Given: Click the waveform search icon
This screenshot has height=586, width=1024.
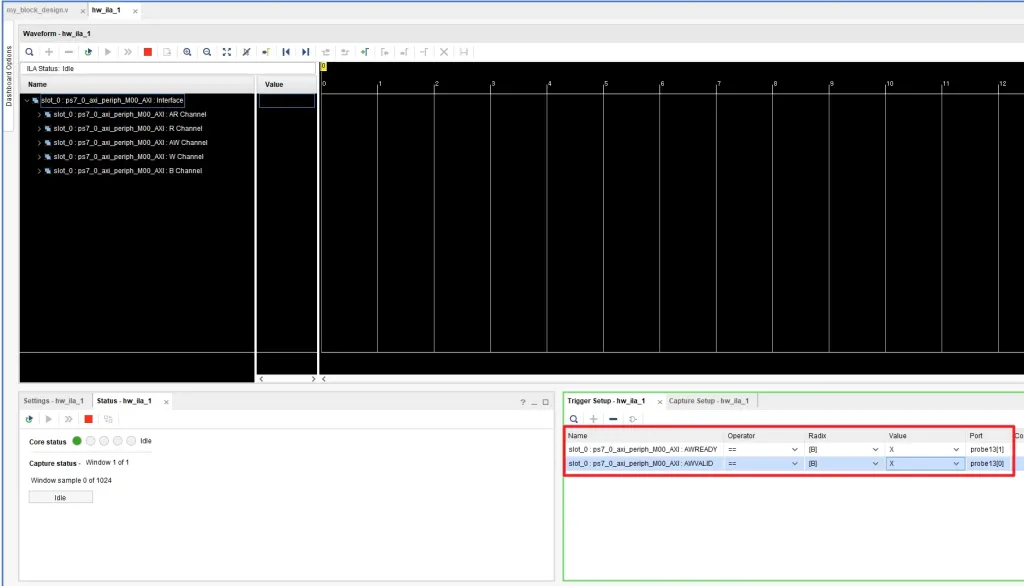Looking at the screenshot, I should pos(29,52).
